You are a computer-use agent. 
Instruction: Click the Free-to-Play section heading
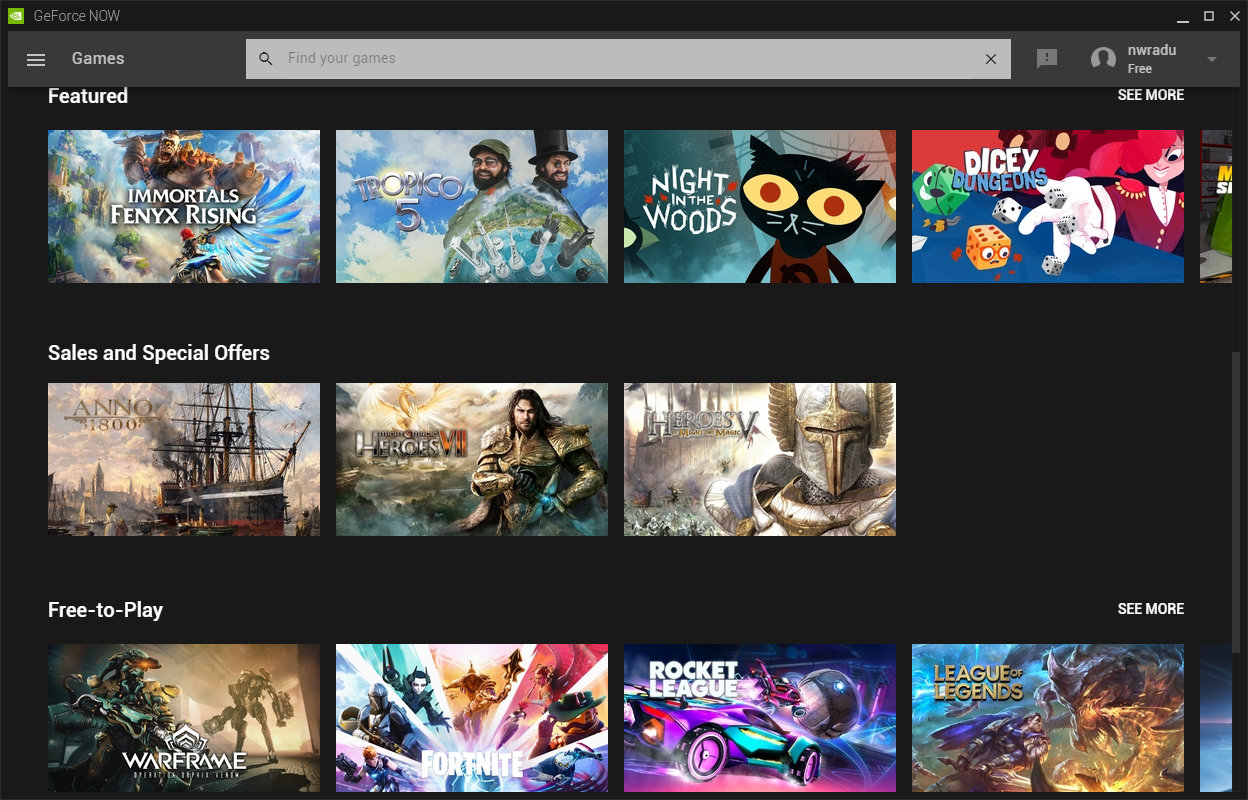pos(105,610)
